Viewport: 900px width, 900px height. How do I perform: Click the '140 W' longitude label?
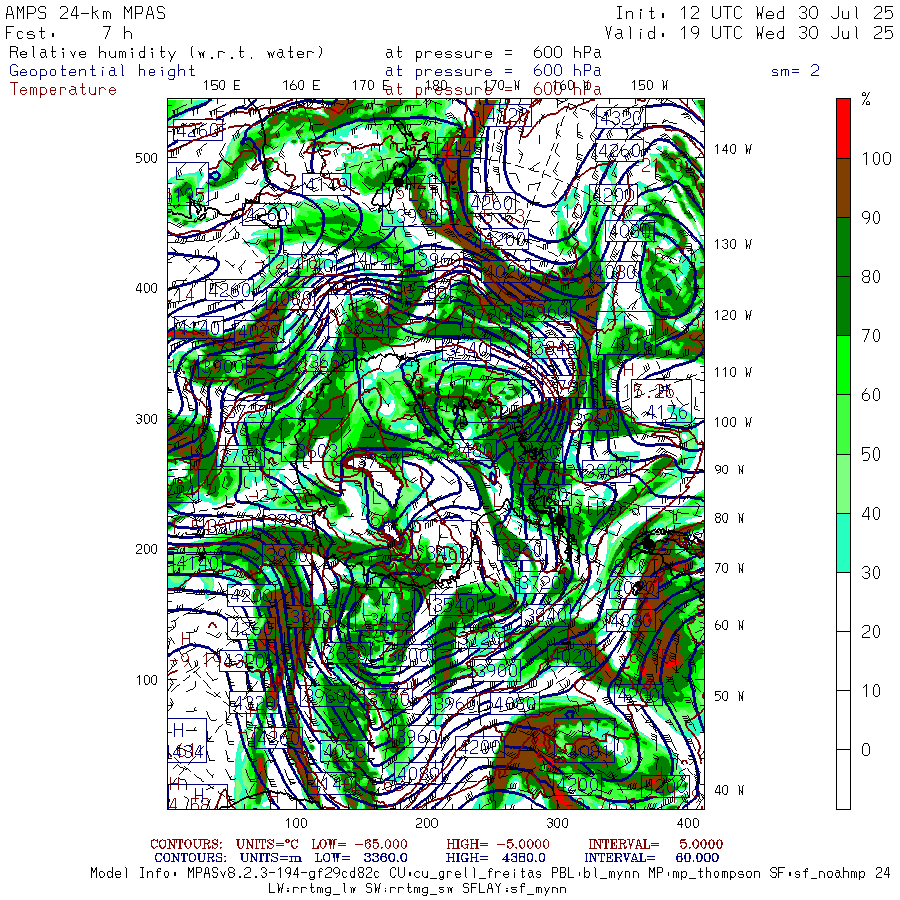(x=732, y=149)
